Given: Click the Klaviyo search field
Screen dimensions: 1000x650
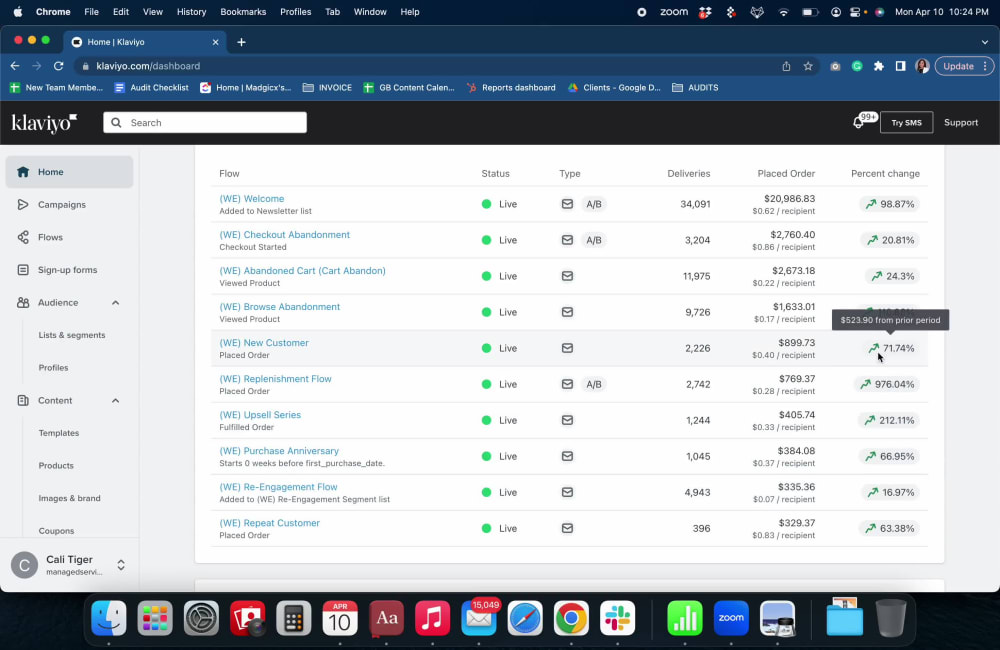Looking at the screenshot, I should 205,122.
